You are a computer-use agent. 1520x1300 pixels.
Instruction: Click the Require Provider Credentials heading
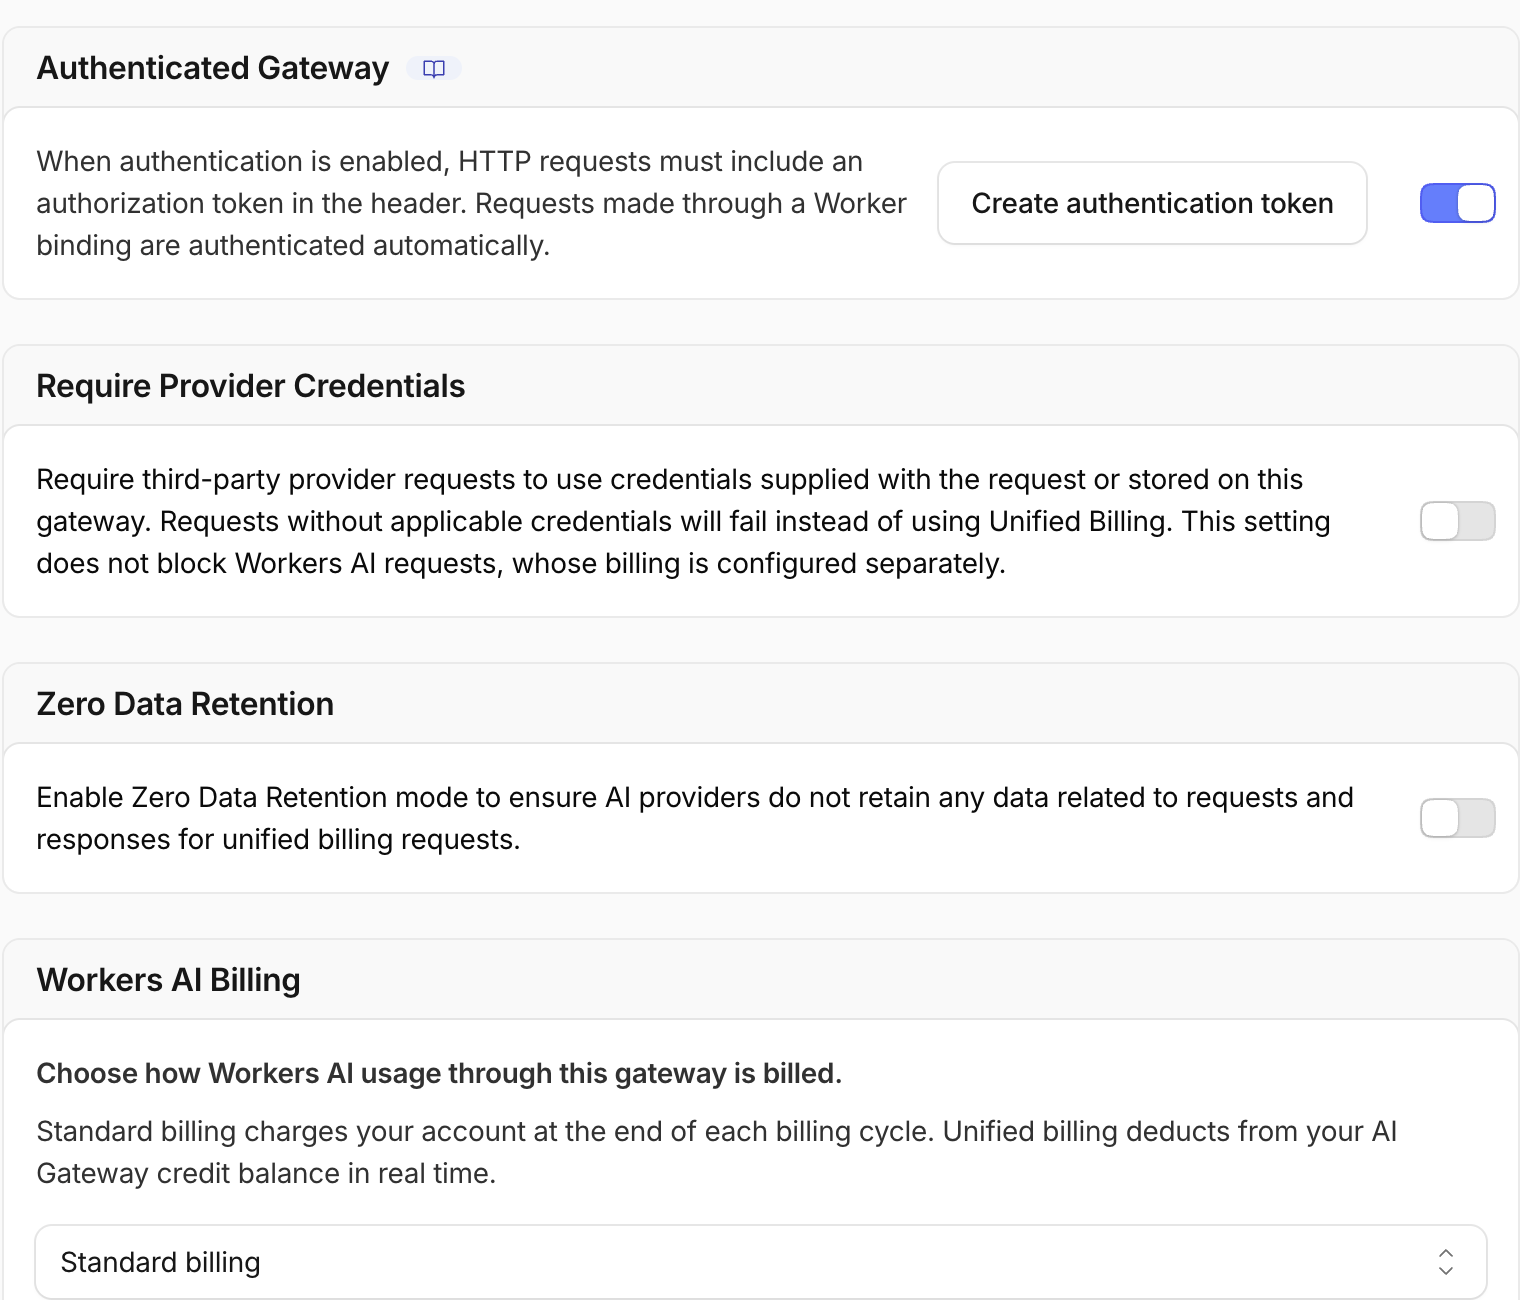(x=251, y=386)
